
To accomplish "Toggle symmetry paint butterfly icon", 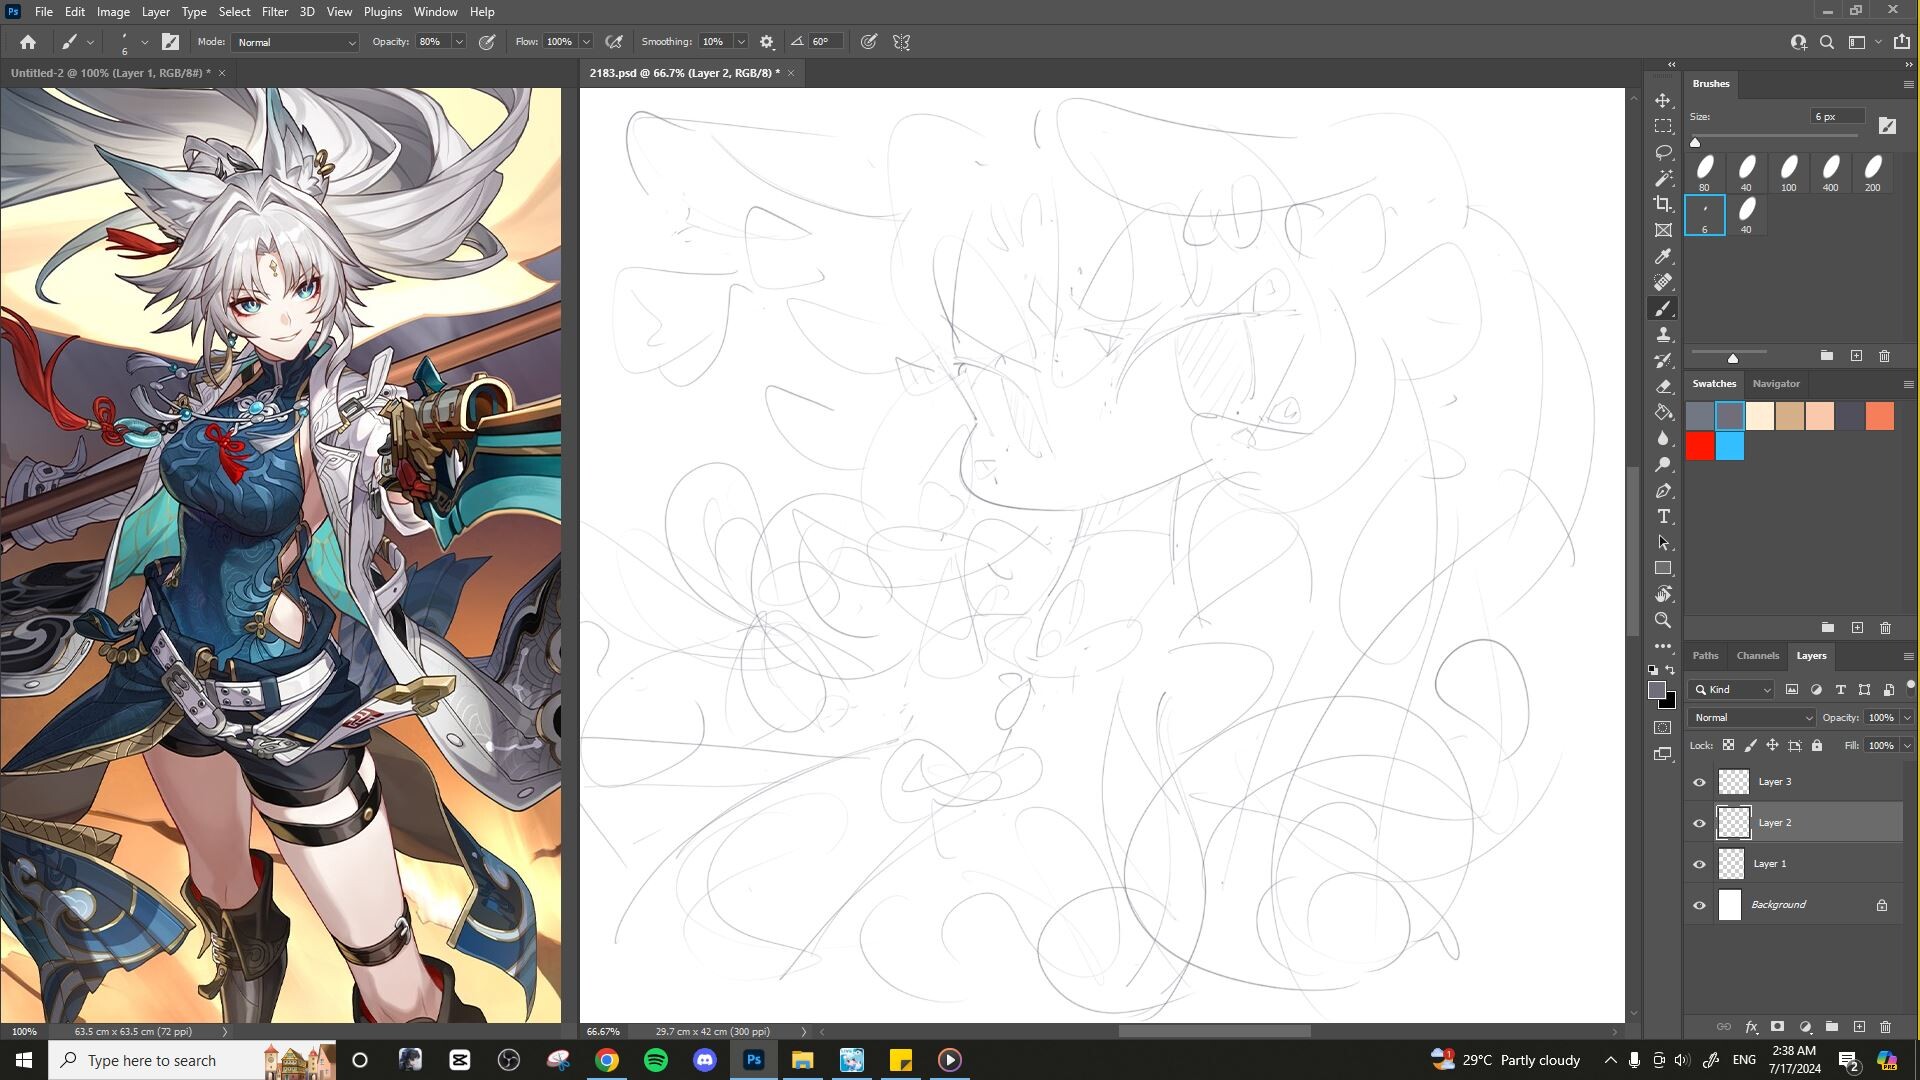I will tap(902, 42).
